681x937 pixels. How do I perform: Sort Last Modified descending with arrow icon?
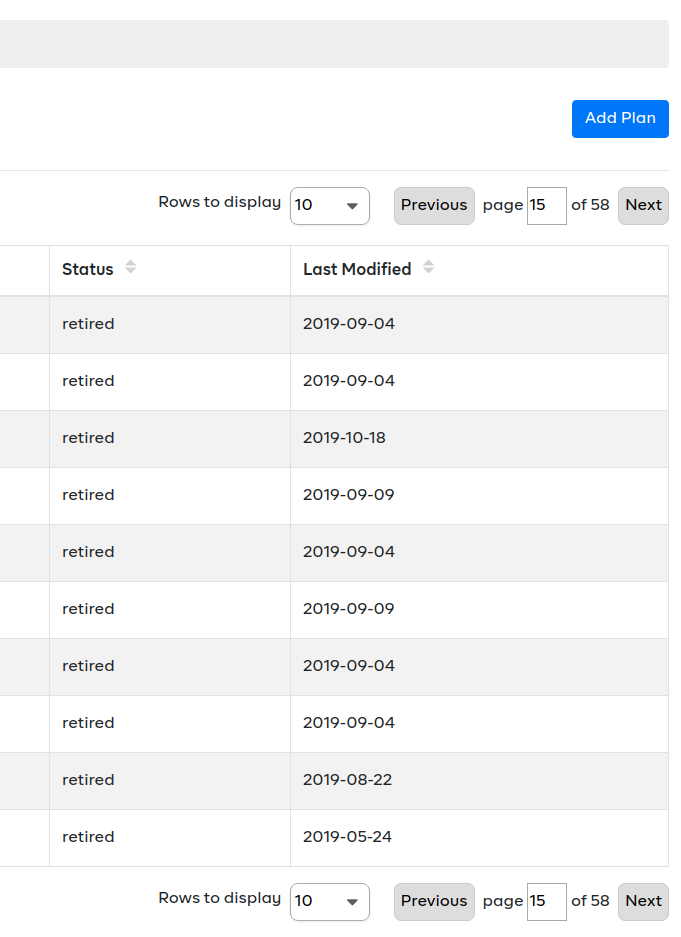pos(428,271)
